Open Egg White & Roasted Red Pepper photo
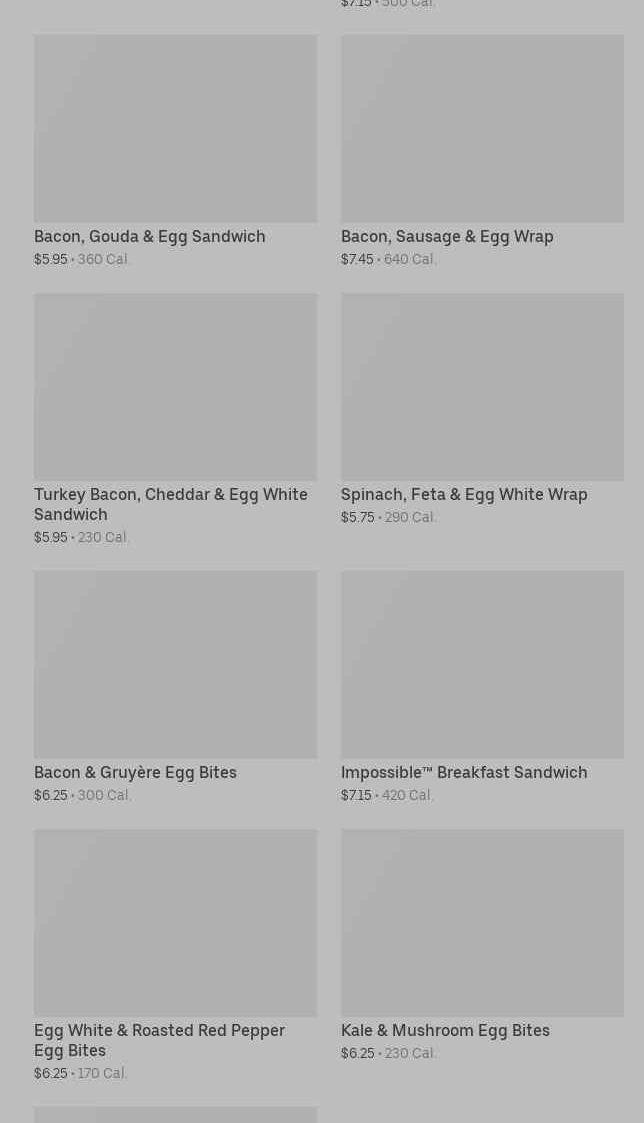 [x=175, y=922]
